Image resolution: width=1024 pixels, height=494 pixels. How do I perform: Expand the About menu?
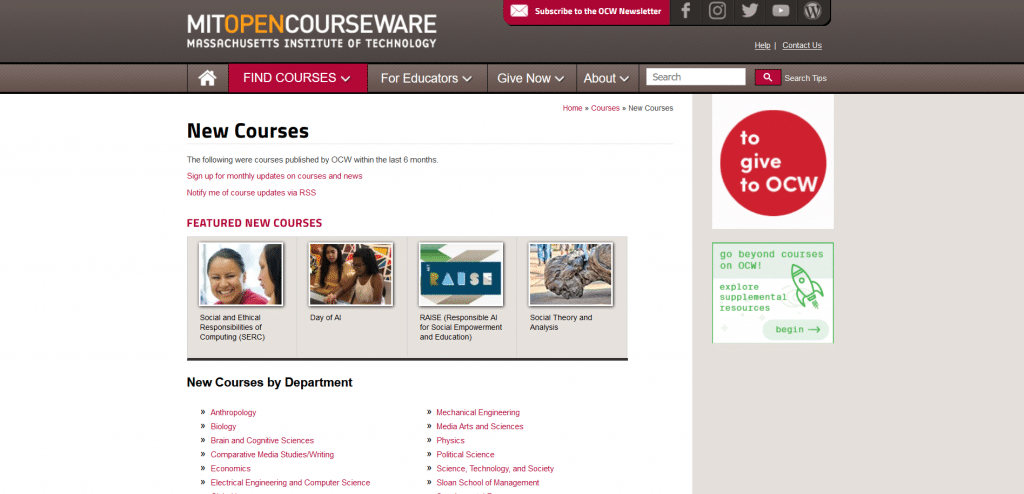[607, 78]
